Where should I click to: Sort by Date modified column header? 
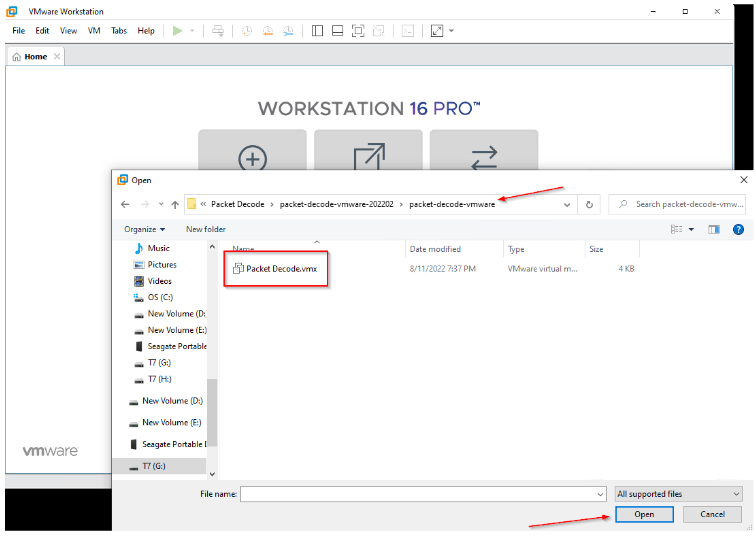(x=435, y=249)
